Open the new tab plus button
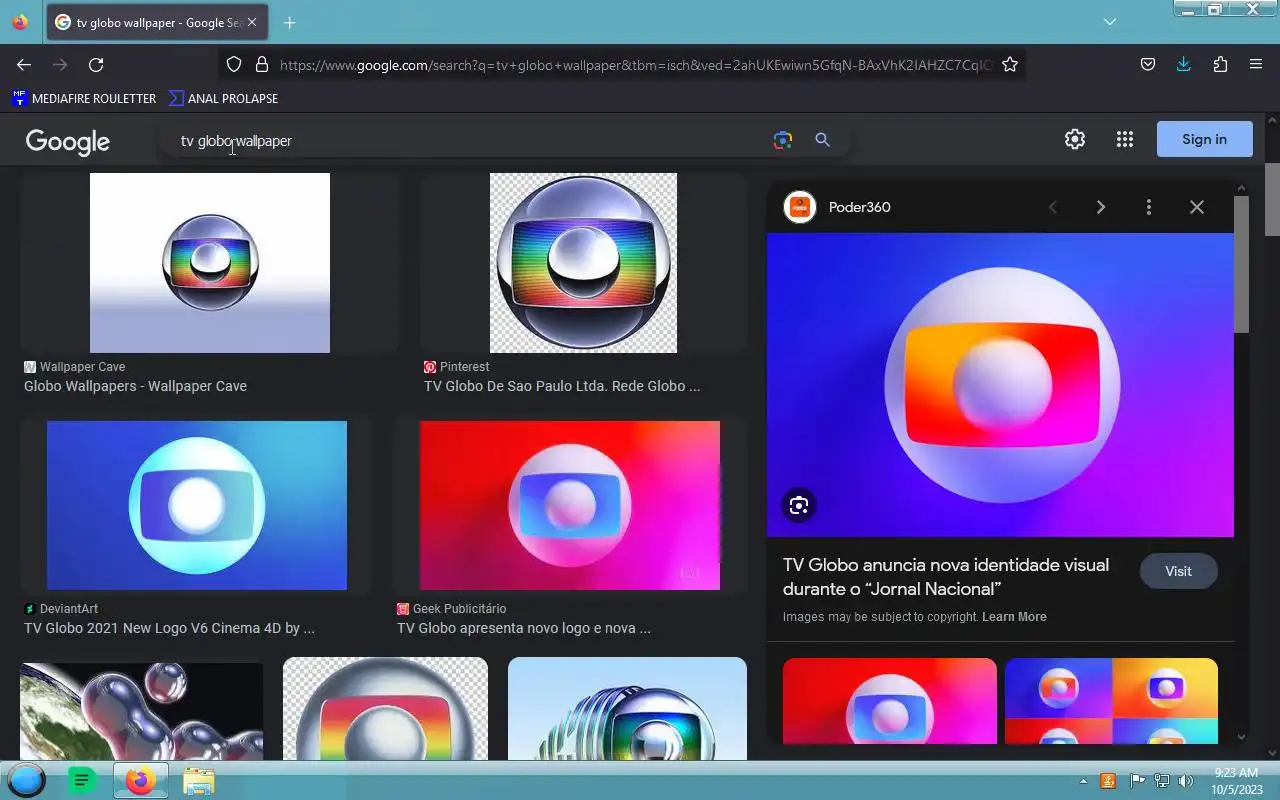Viewport: 1280px width, 800px height. pyautogui.click(x=289, y=22)
